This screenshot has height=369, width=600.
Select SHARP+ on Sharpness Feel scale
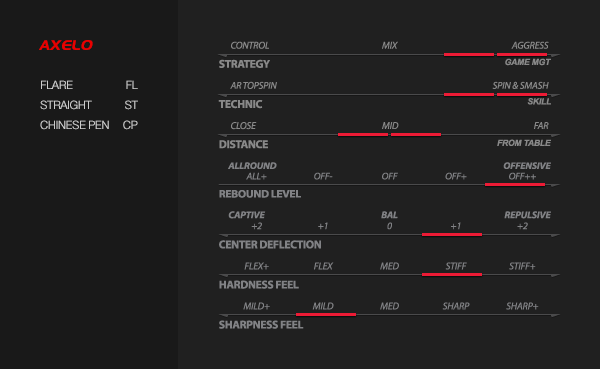[x=522, y=306]
